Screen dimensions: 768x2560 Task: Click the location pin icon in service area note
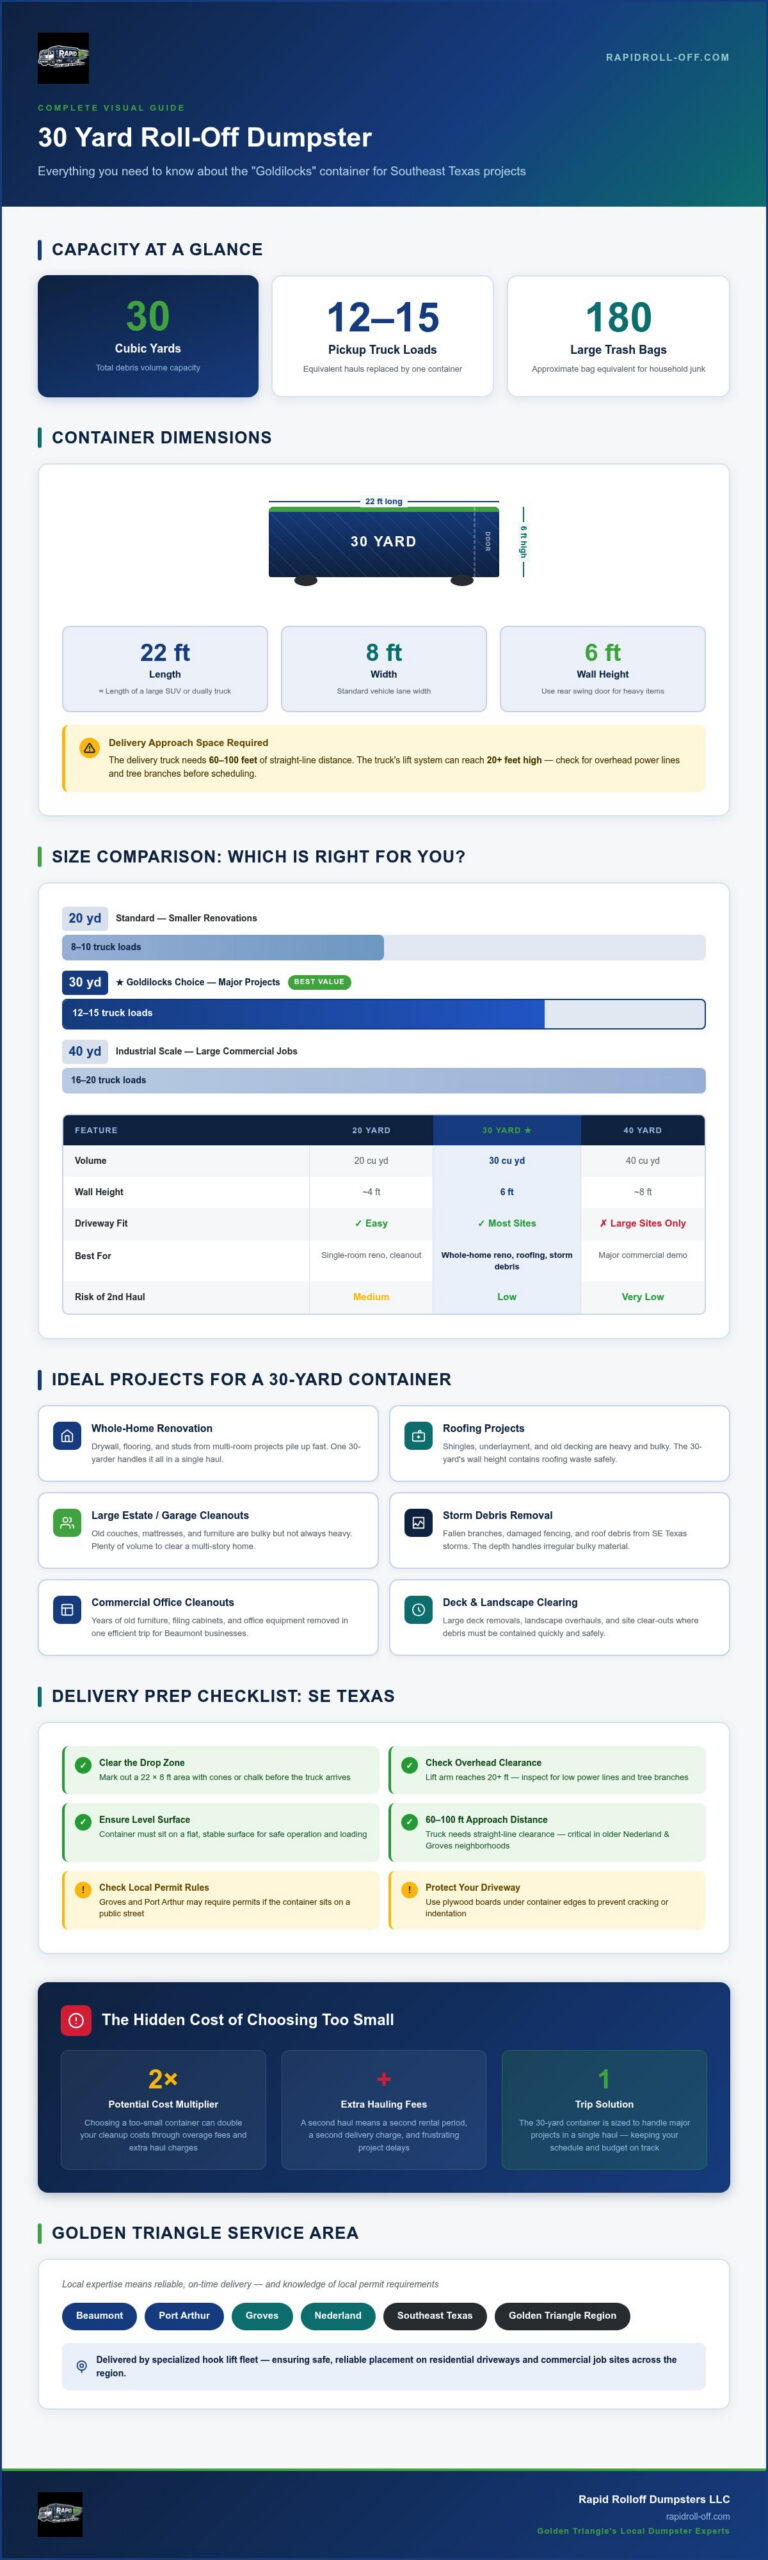click(82, 2366)
